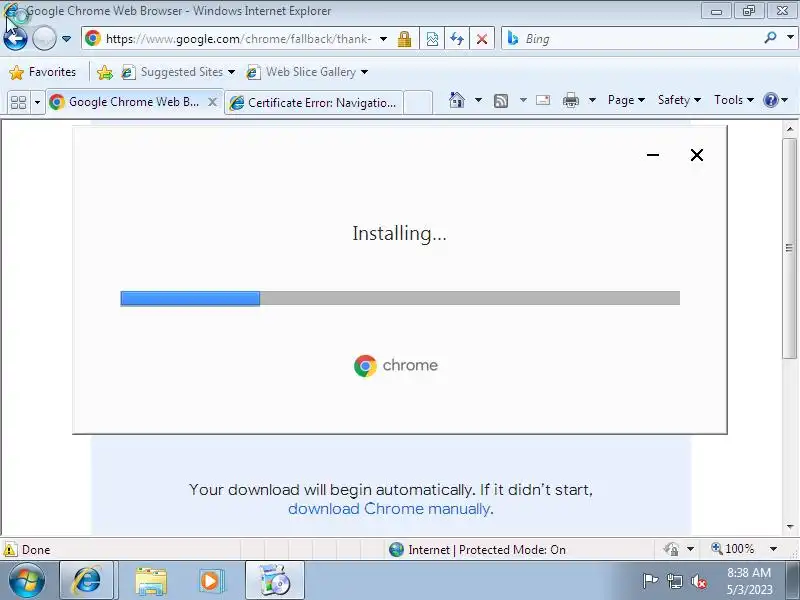The image size is (800, 600).
Task: Click the Refresh arrows icon
Action: (457, 39)
